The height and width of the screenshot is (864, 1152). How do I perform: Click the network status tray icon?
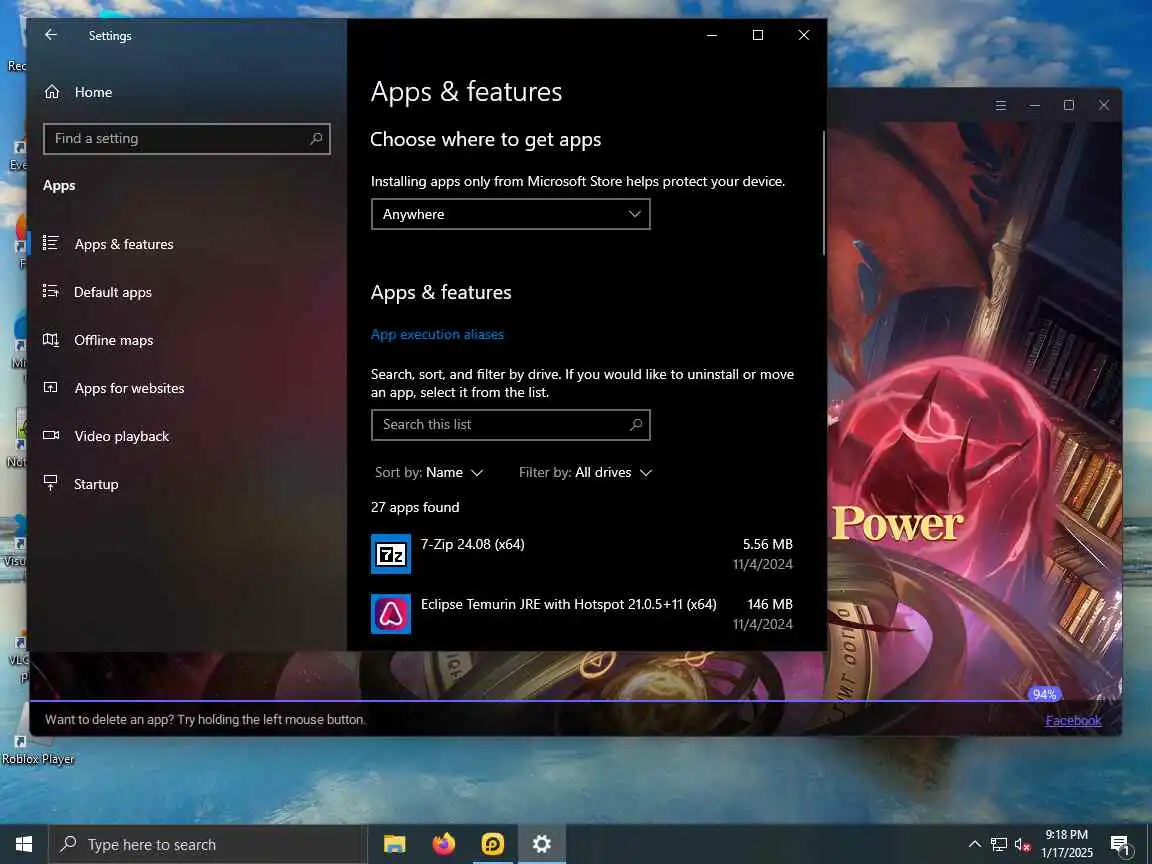click(998, 844)
